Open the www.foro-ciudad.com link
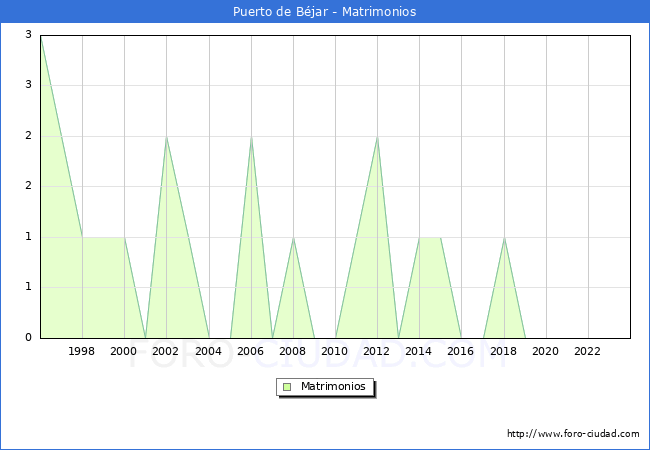The width and height of the screenshot is (650, 450). (x=573, y=434)
